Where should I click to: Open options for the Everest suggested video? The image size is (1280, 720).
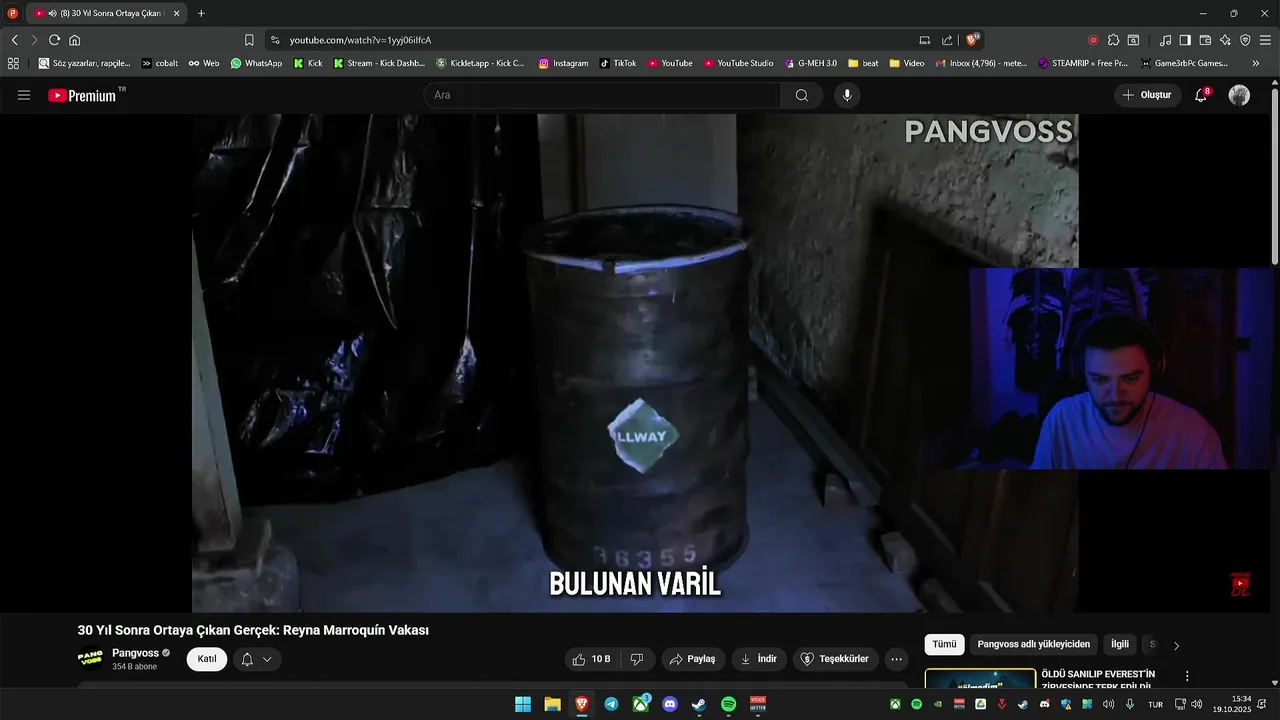point(1187,676)
